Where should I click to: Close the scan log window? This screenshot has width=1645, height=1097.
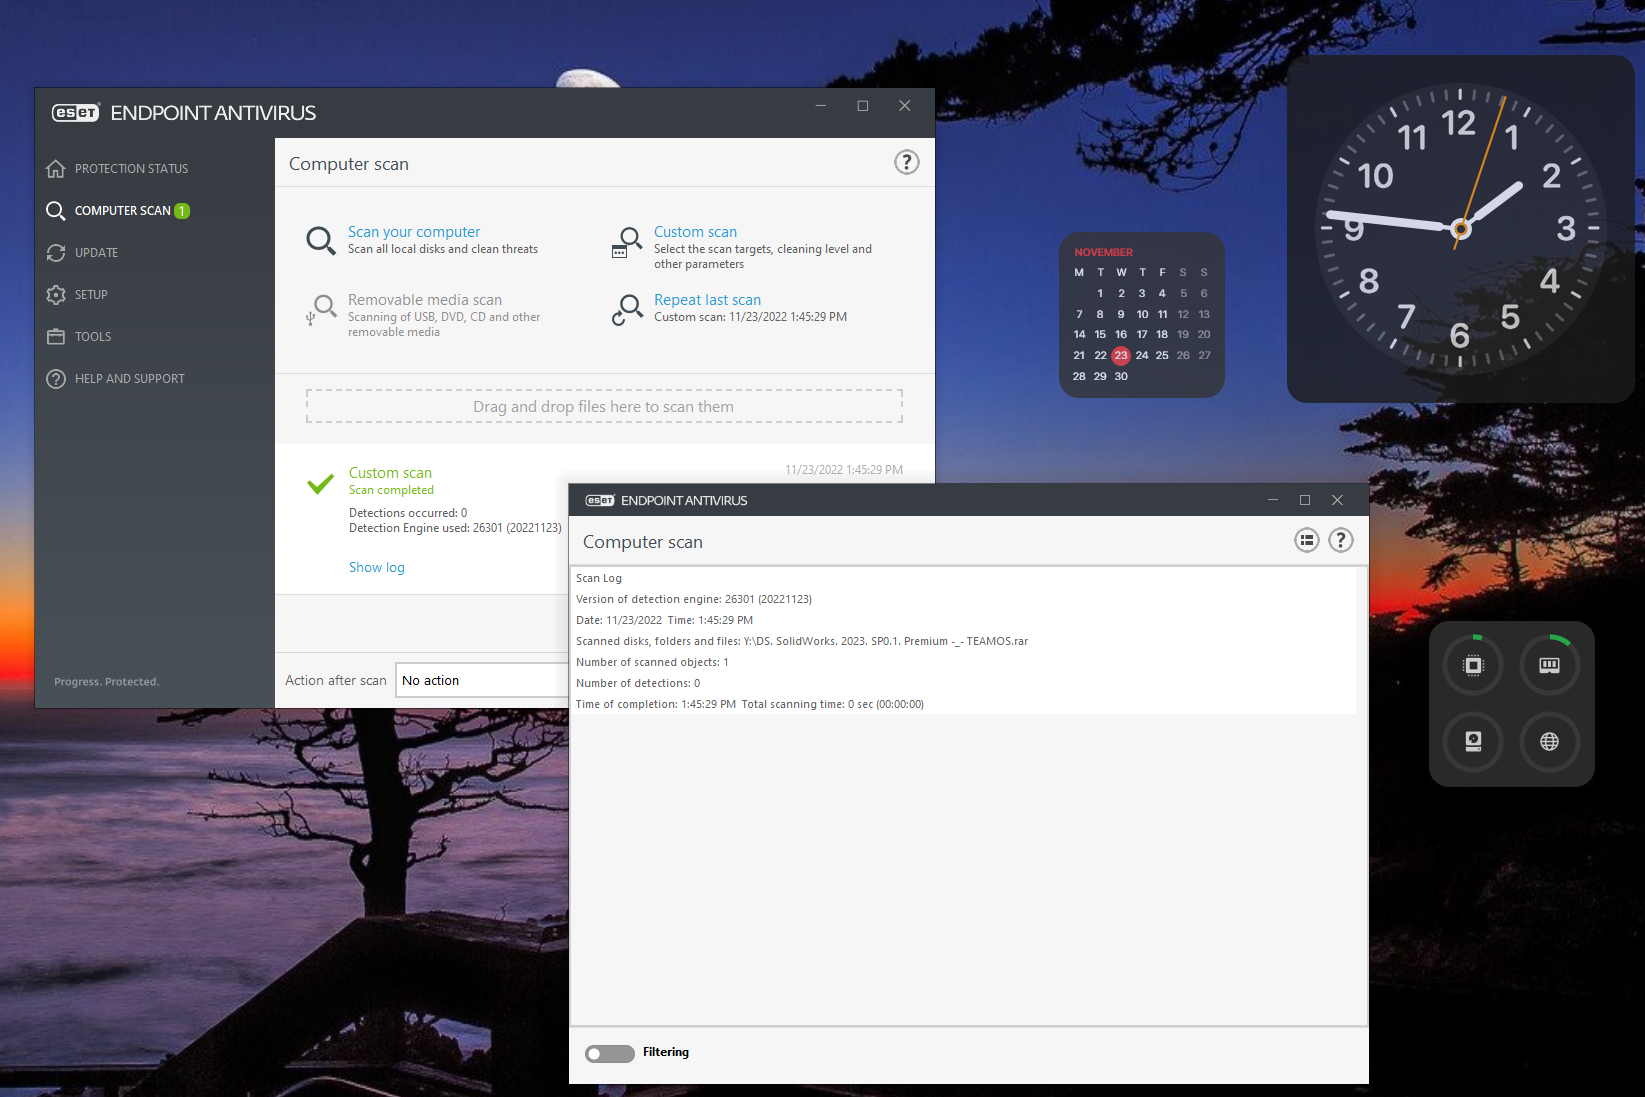click(x=1337, y=500)
